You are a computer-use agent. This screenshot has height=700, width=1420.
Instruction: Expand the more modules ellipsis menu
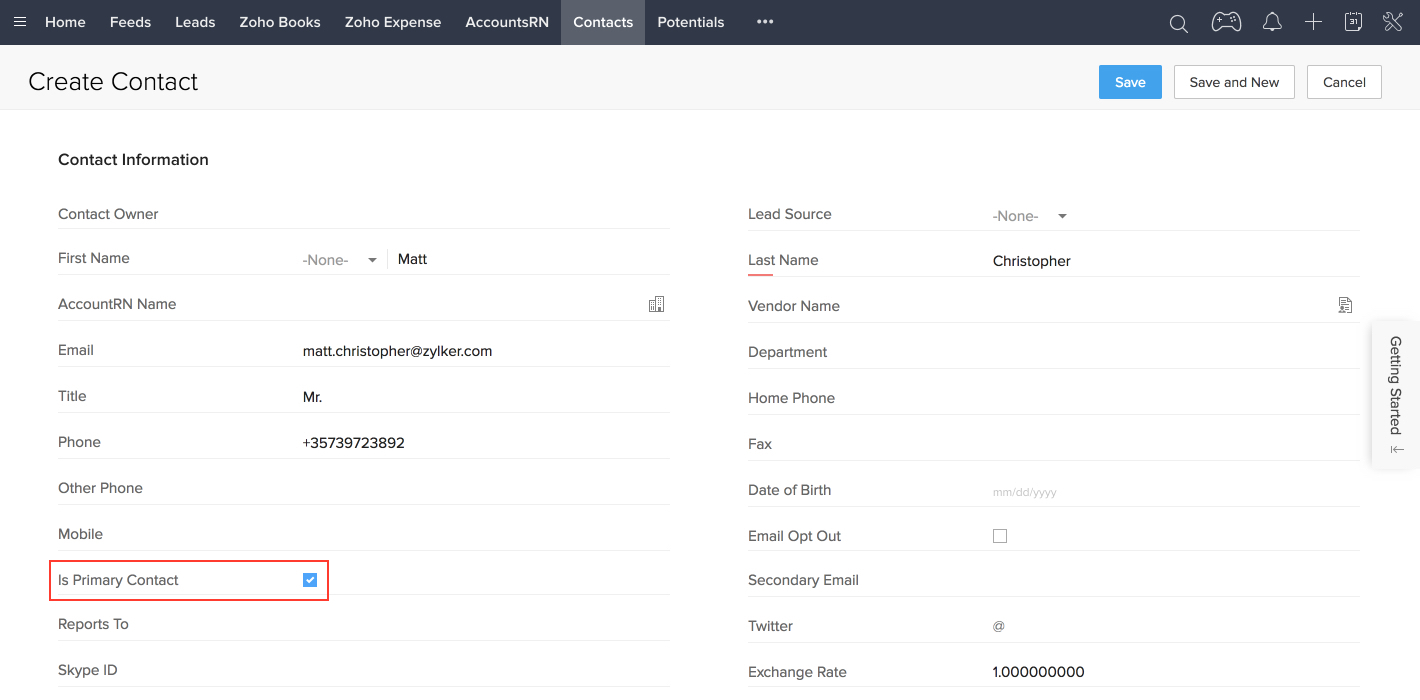765,22
